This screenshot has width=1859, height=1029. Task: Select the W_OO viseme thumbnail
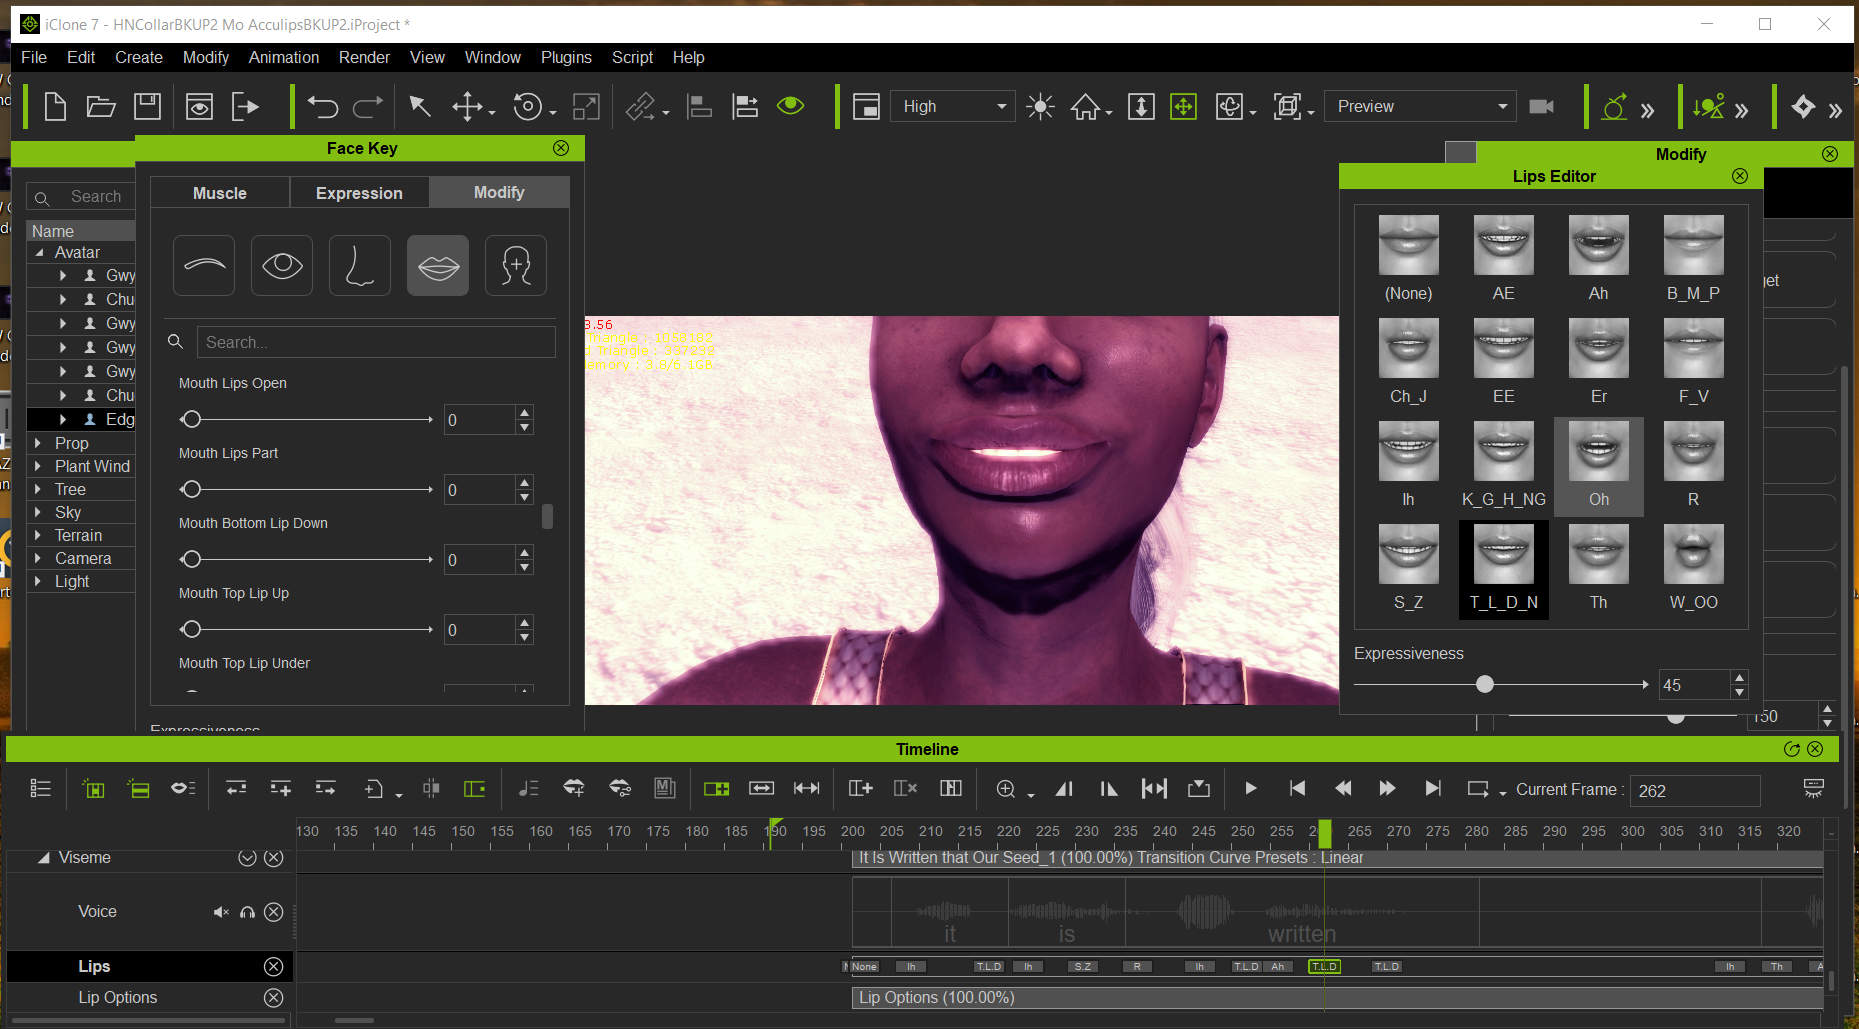coord(1693,554)
